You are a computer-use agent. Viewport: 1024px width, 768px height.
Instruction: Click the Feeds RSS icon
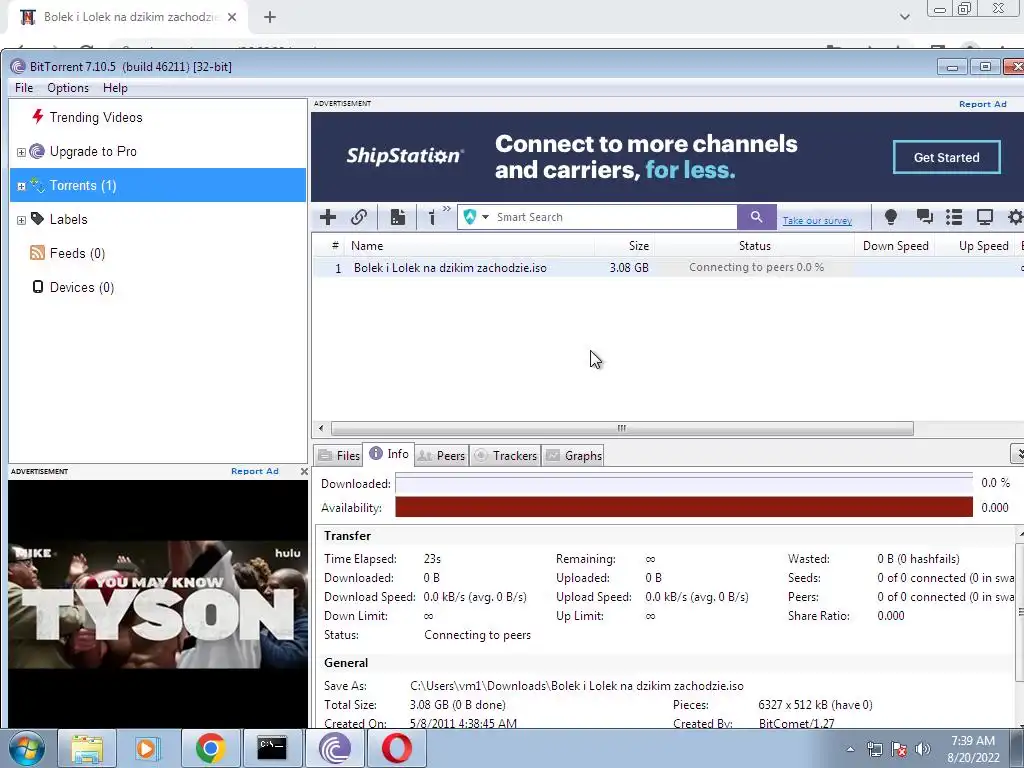[37, 253]
